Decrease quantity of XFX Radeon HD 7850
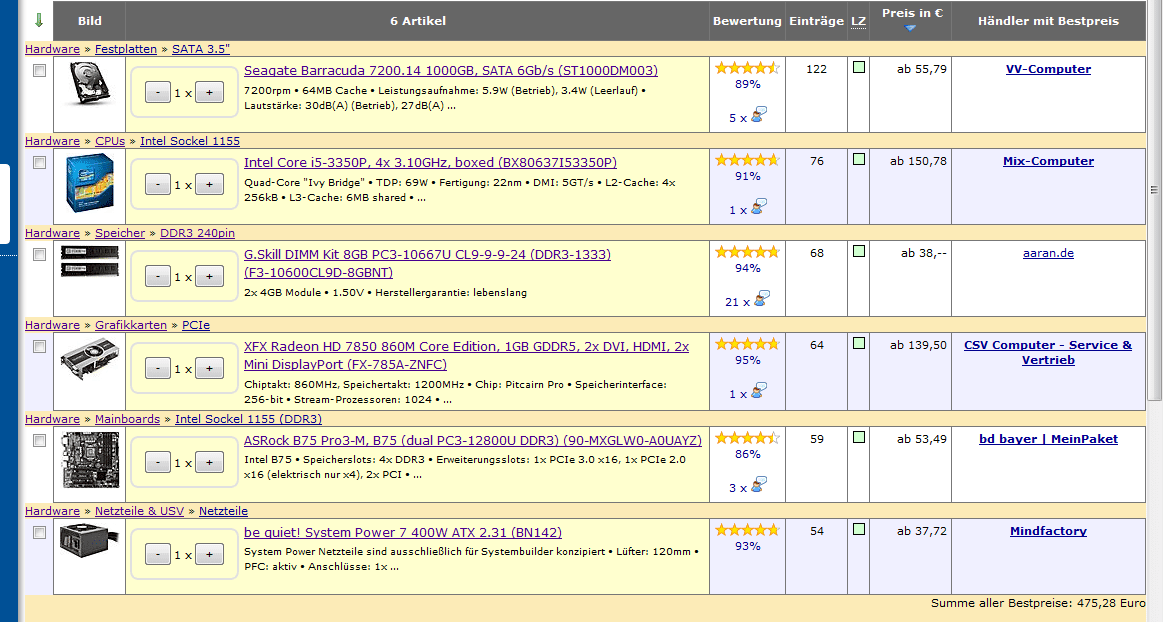The image size is (1163, 622). (x=157, y=368)
